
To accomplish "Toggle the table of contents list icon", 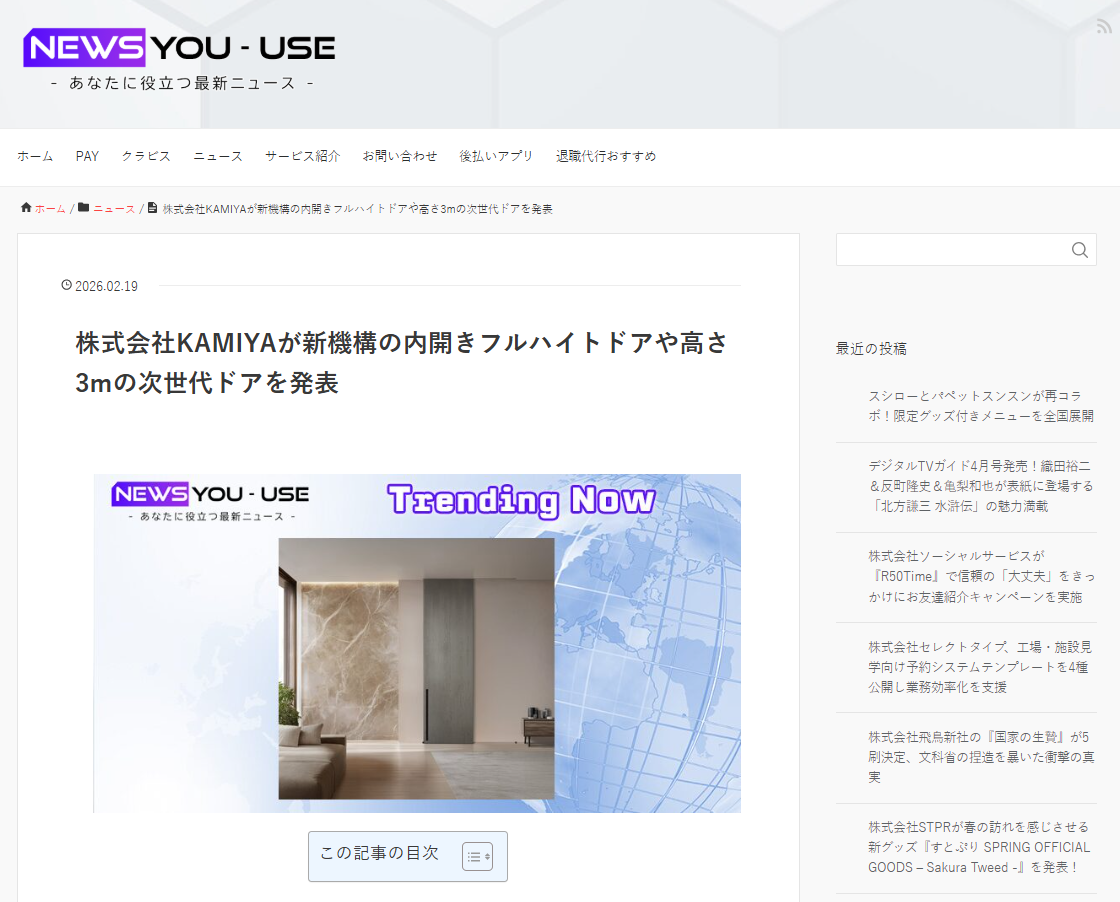I will 477,856.
